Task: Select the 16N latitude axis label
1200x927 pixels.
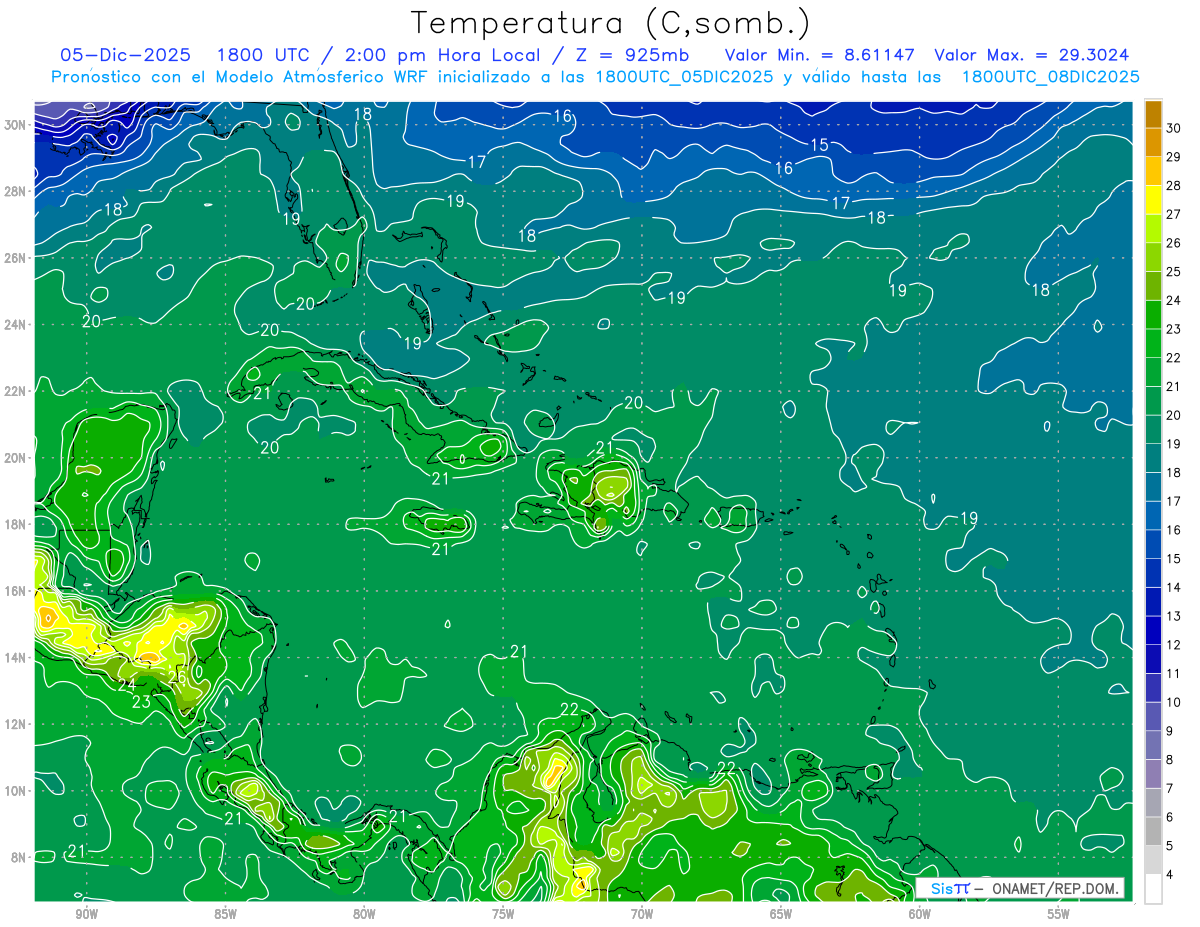Action: click(14, 591)
